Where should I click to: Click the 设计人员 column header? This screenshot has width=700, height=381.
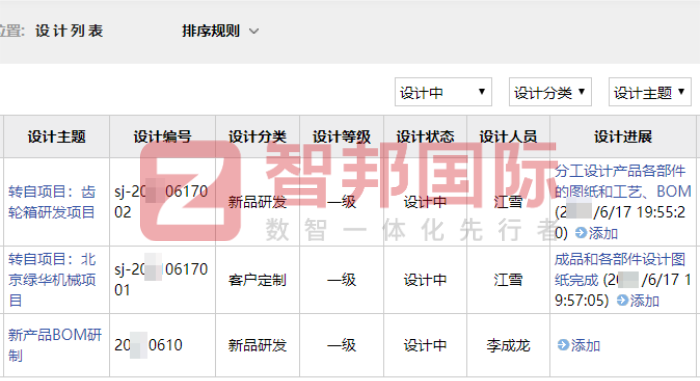click(x=508, y=137)
